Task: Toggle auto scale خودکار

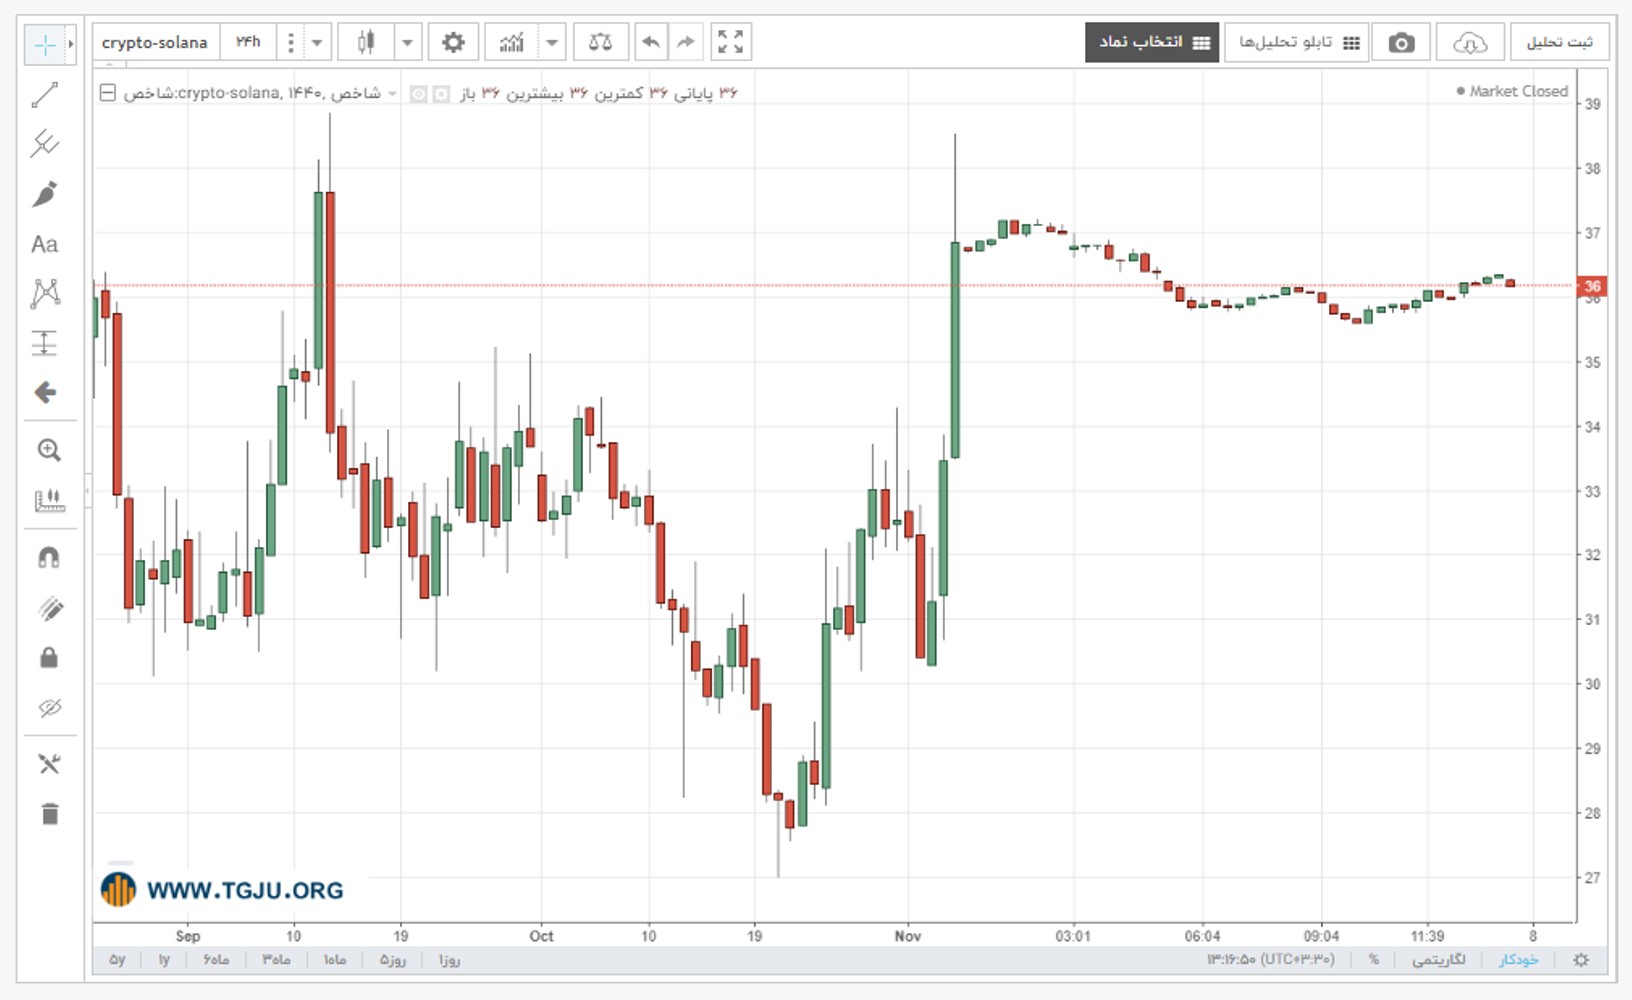Action: [1518, 960]
